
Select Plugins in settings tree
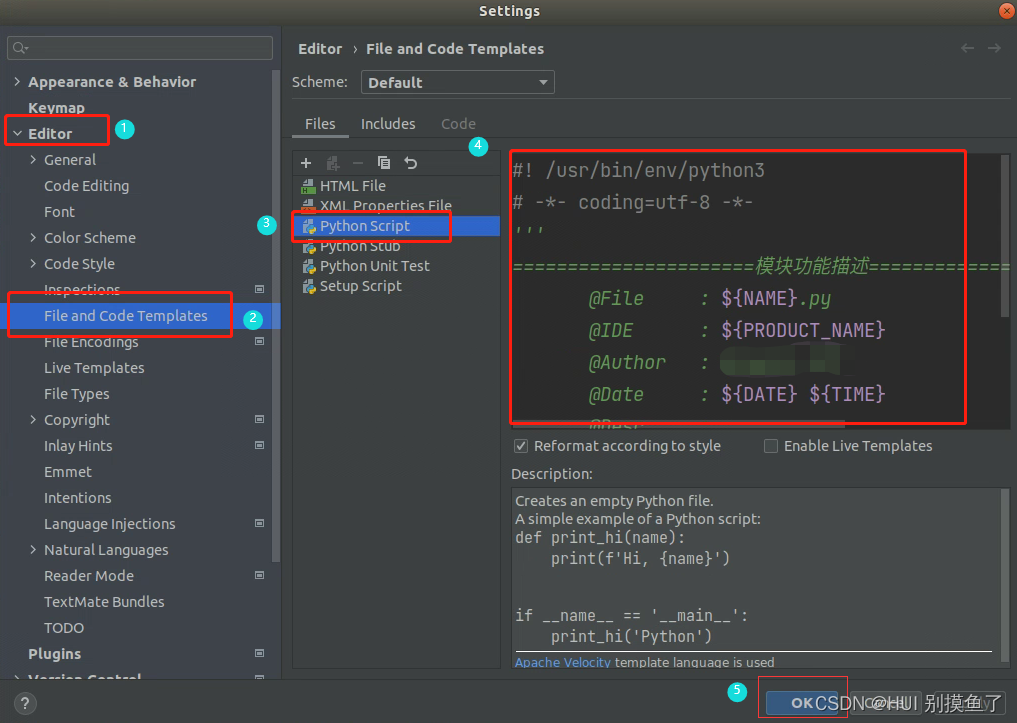pos(54,654)
